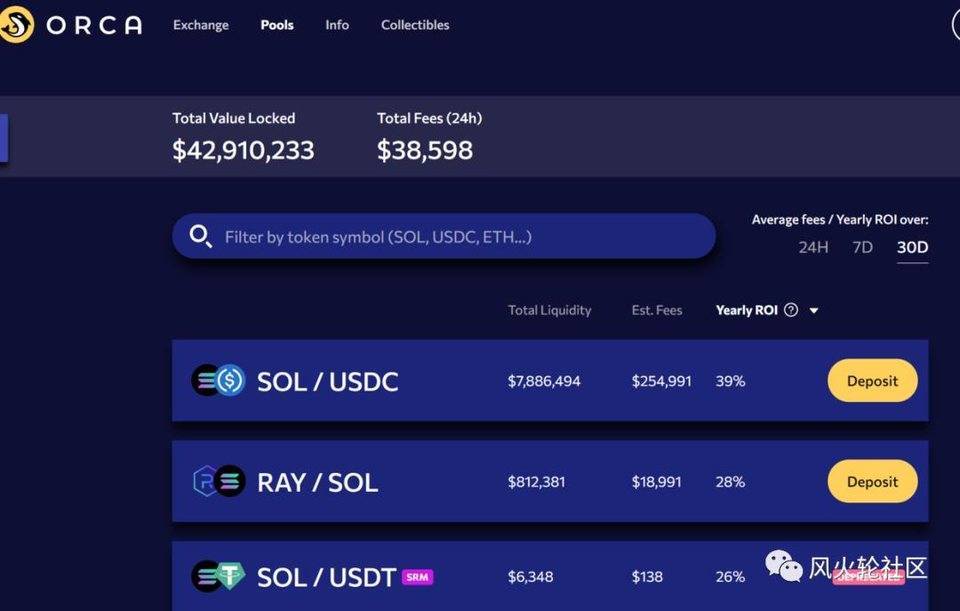The image size is (960, 611).
Task: Deposit into the RAY / SOL pool
Action: click(872, 481)
